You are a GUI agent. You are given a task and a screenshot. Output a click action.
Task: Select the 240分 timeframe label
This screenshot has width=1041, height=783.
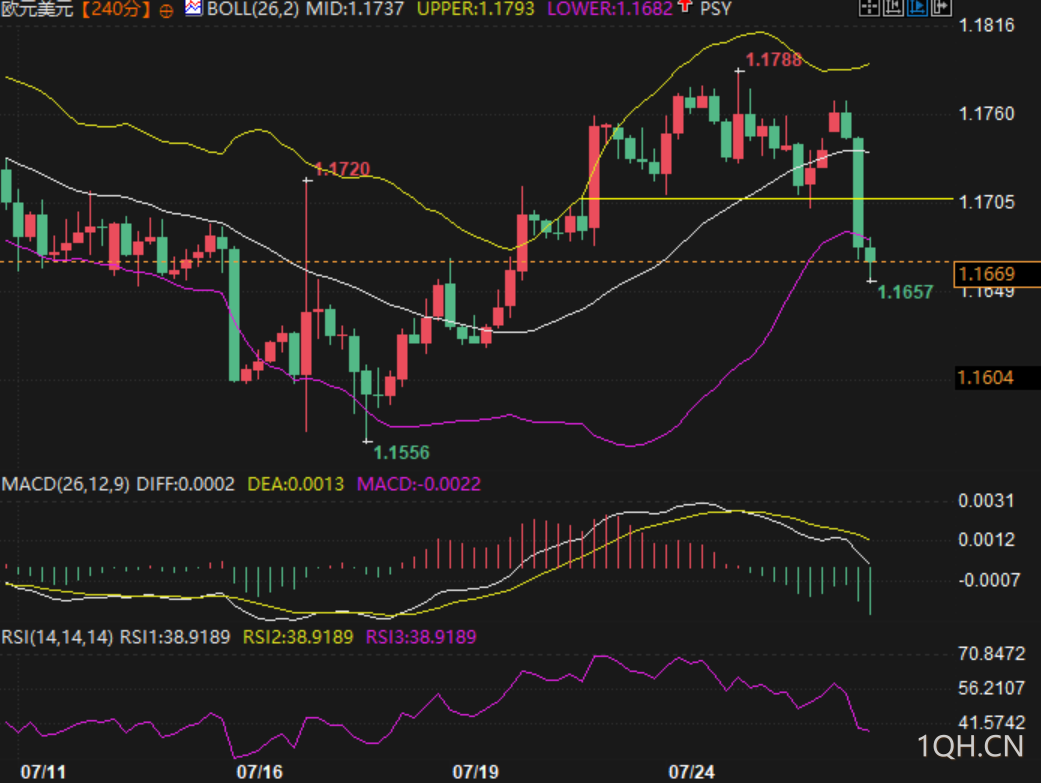point(116,9)
